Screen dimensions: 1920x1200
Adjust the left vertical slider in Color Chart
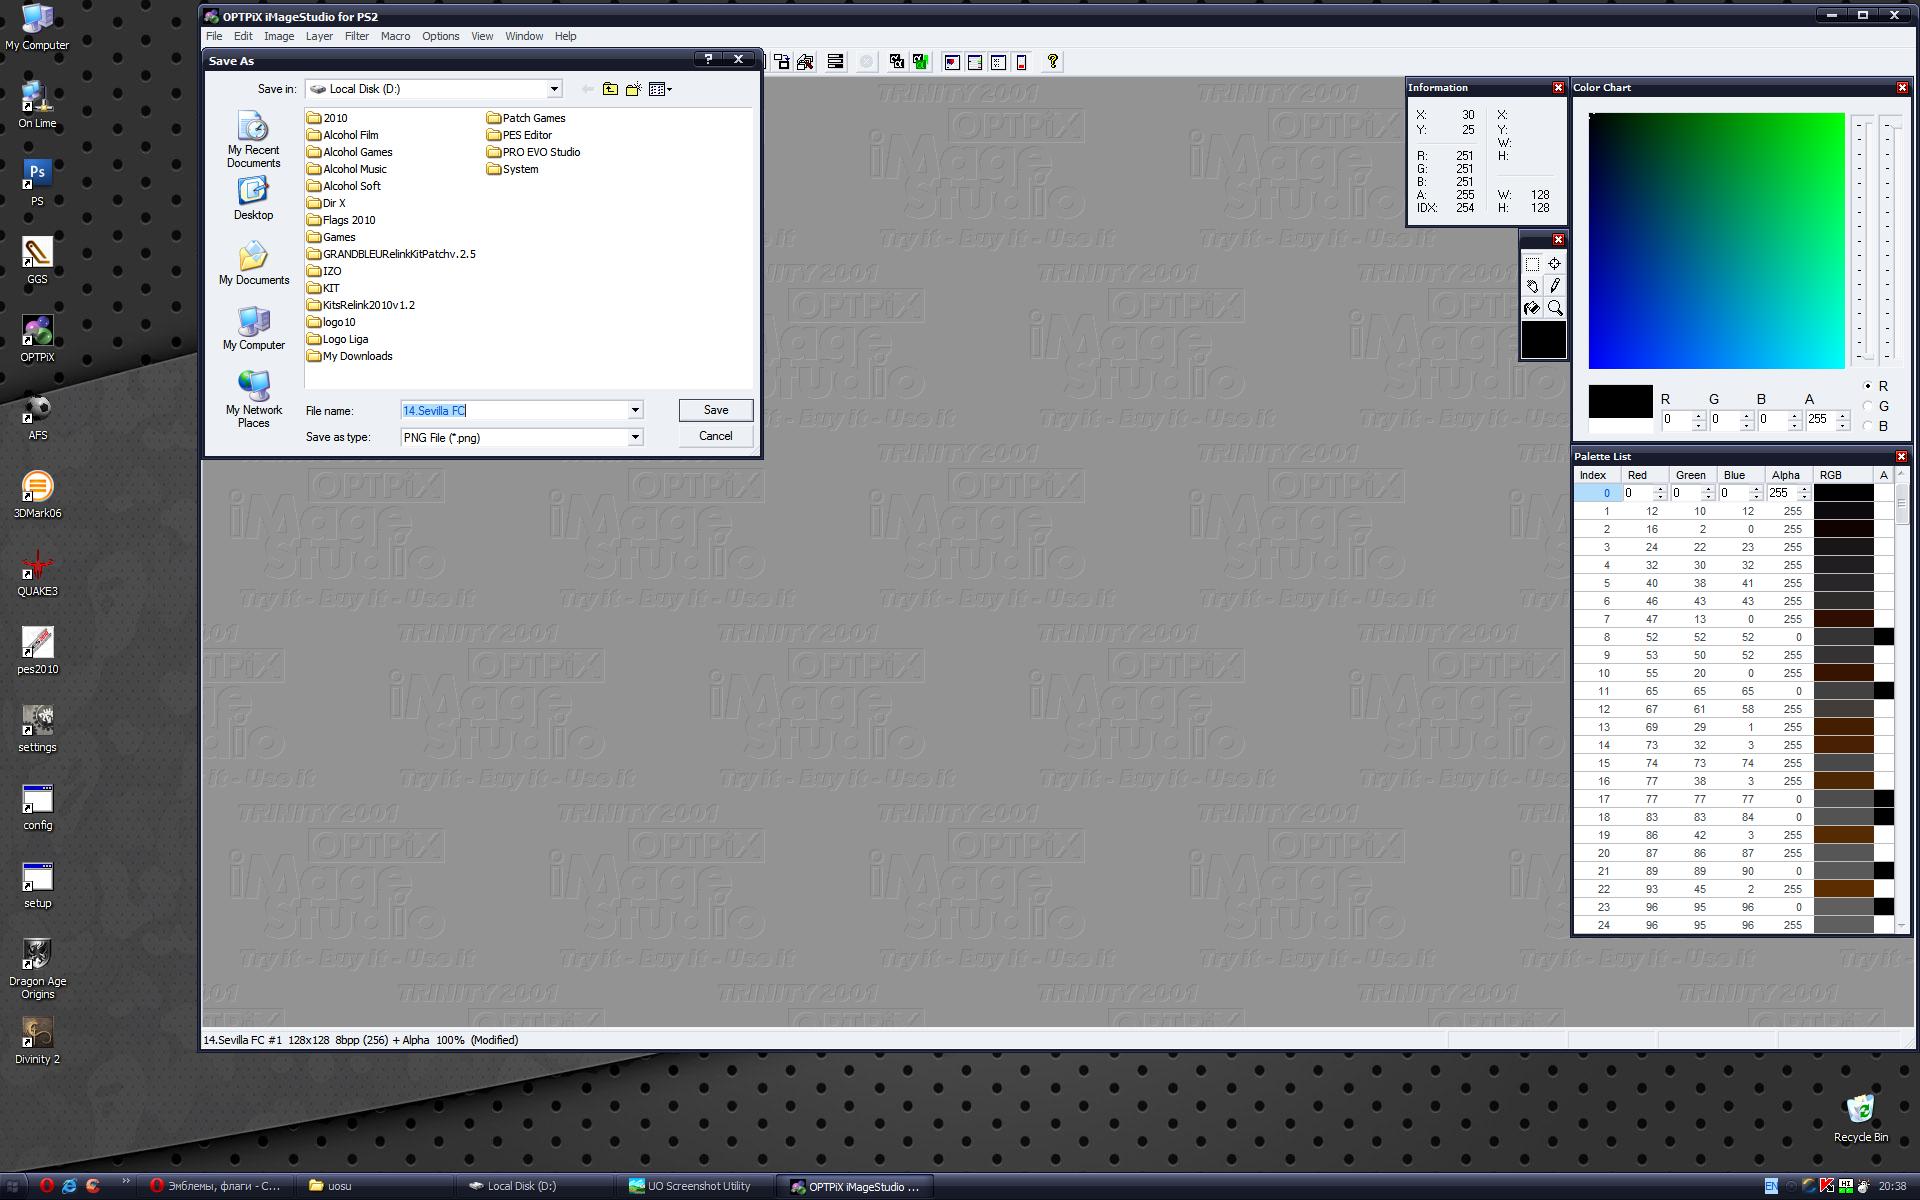pos(1861,240)
